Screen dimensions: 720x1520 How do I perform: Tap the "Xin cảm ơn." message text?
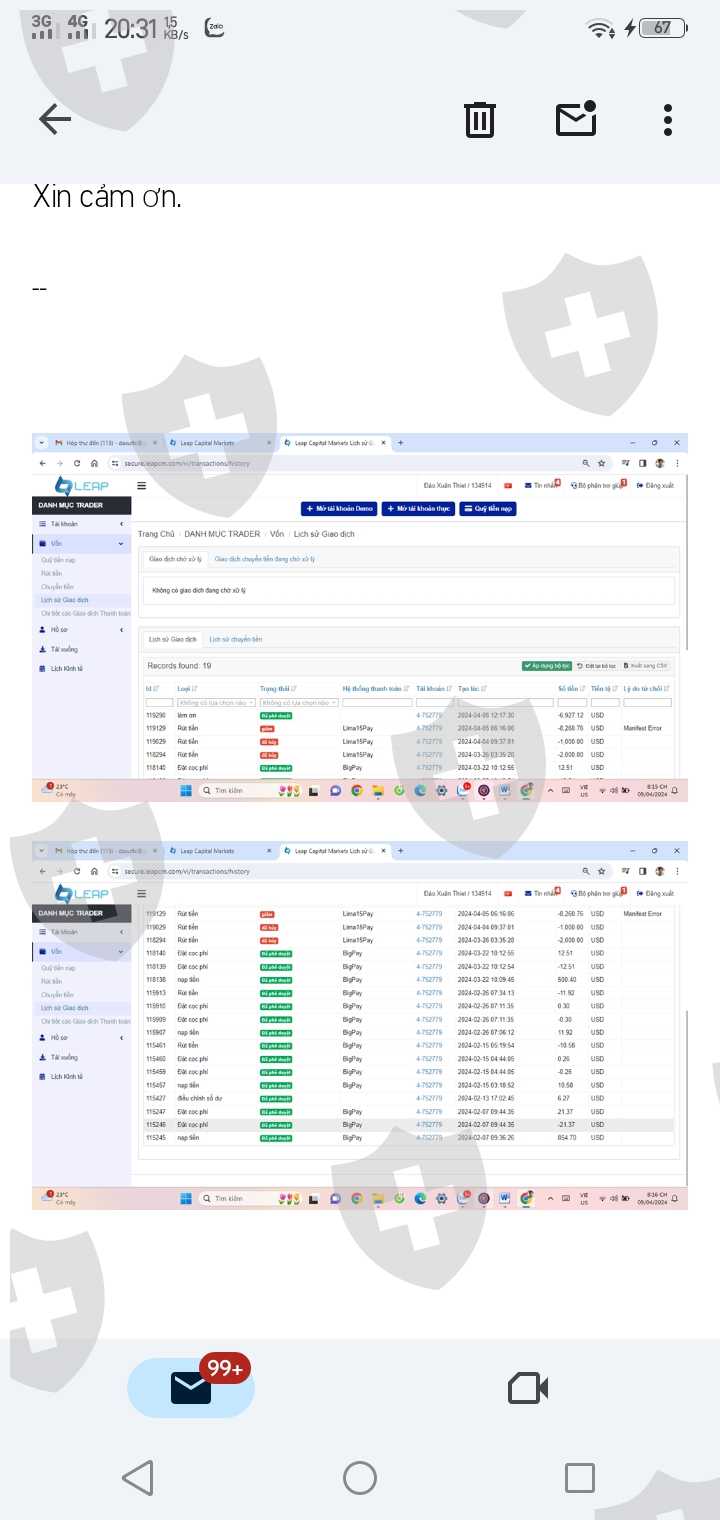(x=107, y=196)
